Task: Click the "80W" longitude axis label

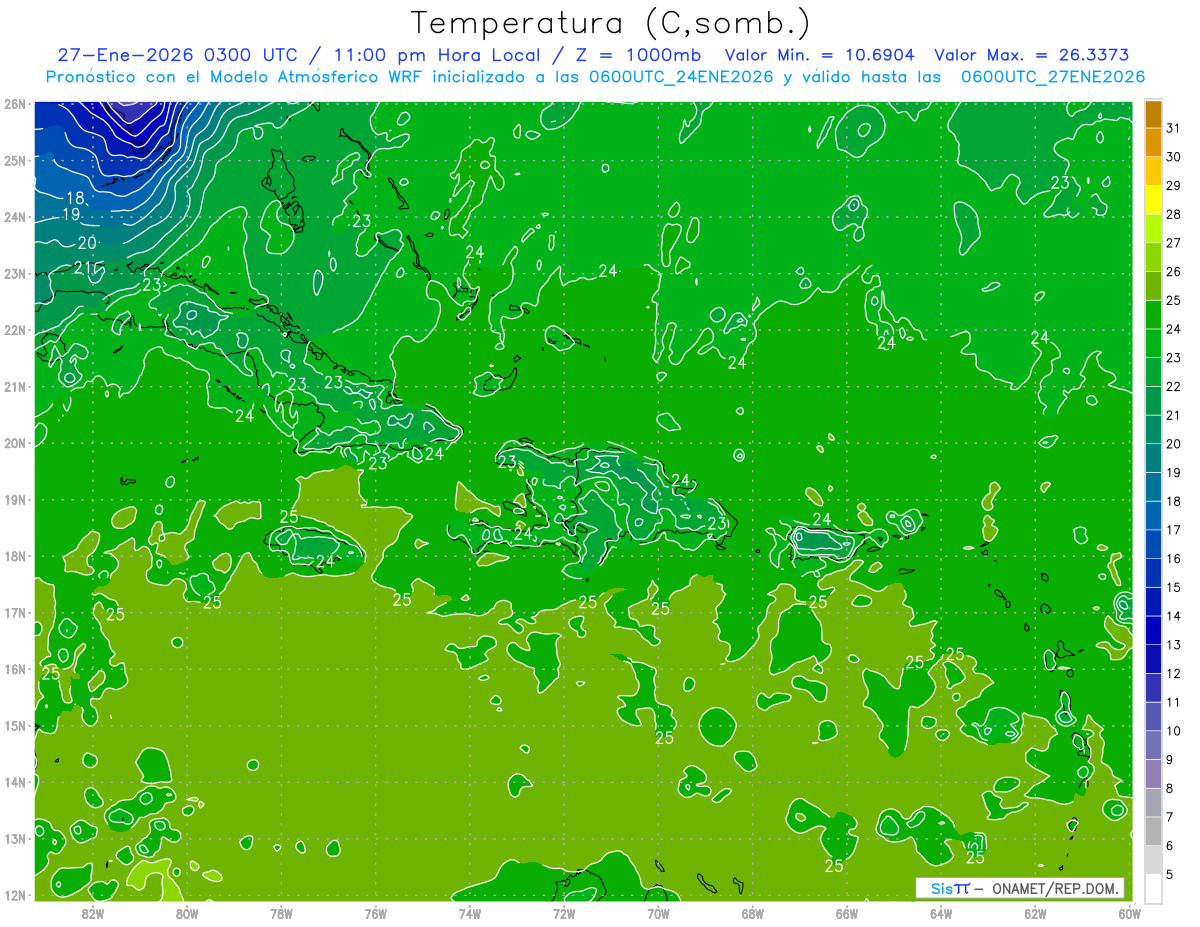Action: coord(186,912)
